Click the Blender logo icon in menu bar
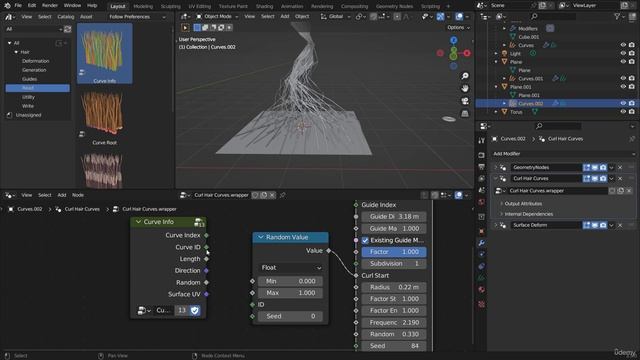 coord(7,6)
